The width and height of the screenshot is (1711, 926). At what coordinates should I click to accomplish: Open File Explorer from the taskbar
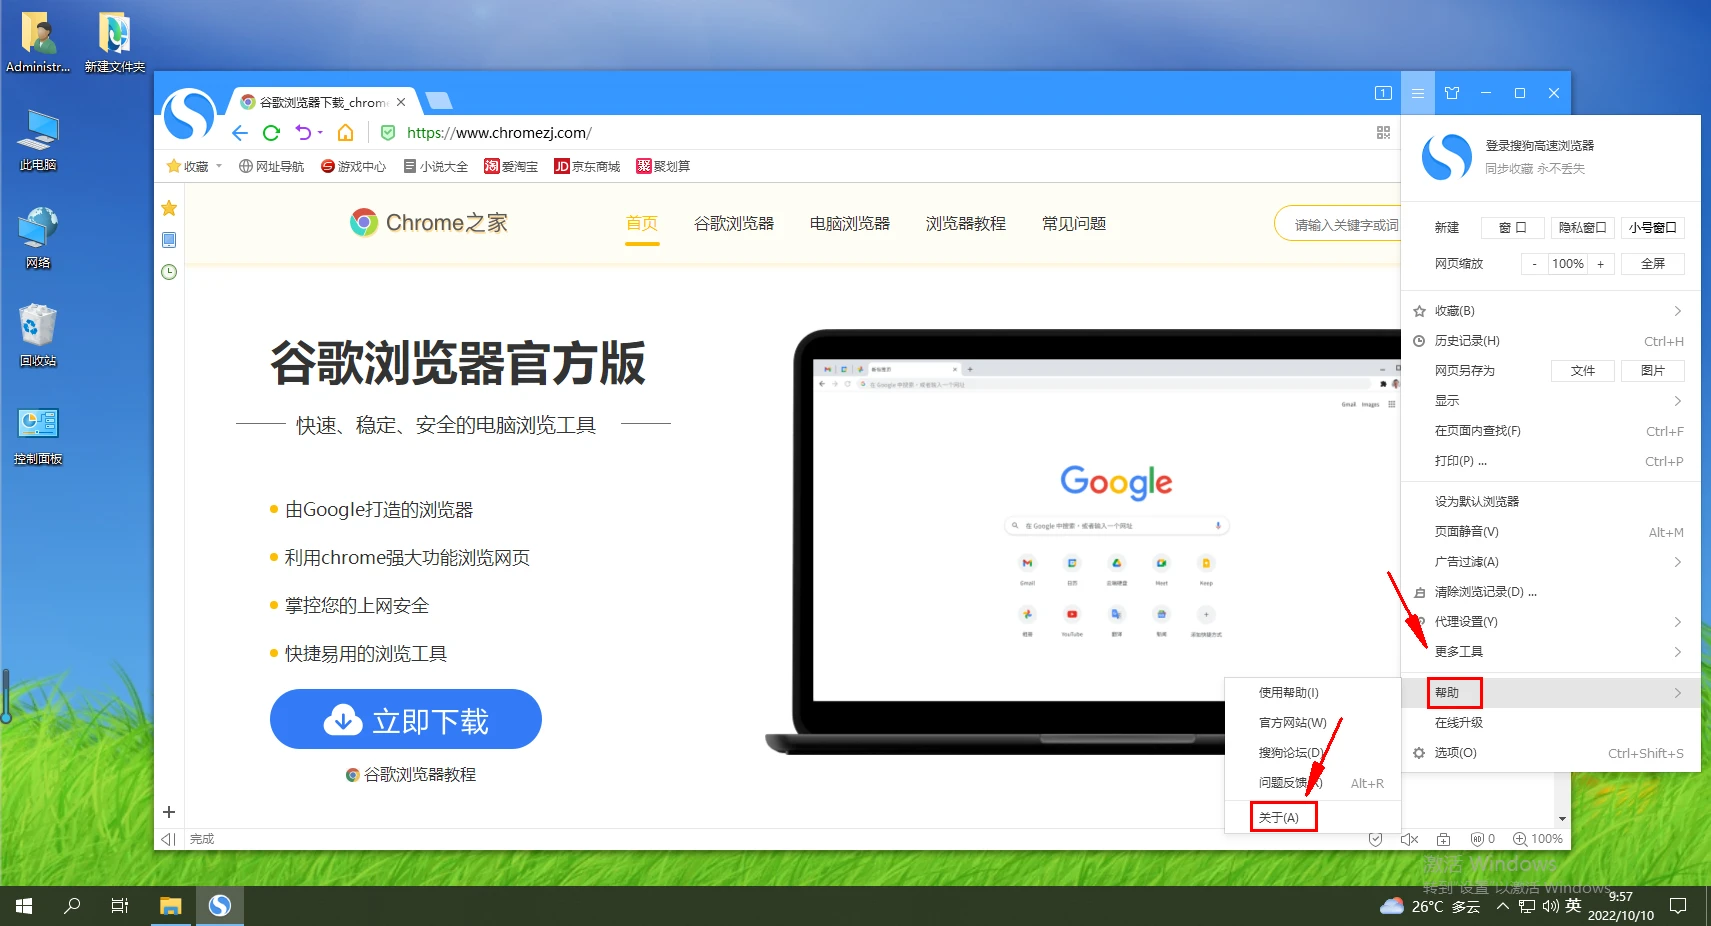pyautogui.click(x=171, y=906)
